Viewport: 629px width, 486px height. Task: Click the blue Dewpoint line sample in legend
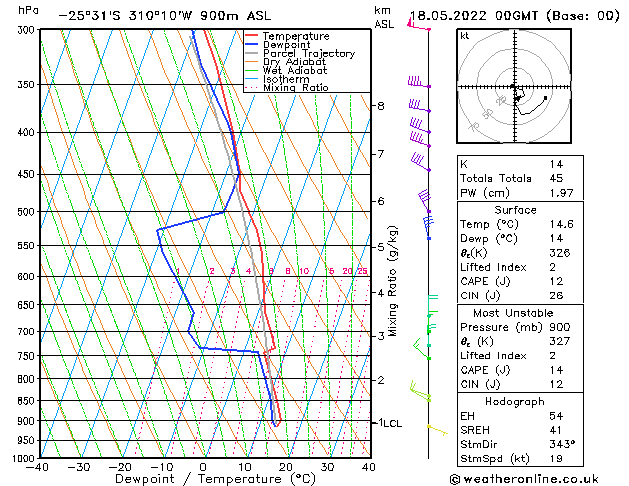pos(252,44)
